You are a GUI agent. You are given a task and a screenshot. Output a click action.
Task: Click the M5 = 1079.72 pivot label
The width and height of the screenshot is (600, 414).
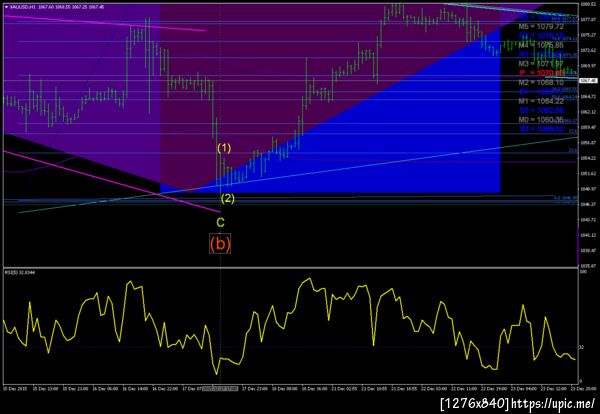pos(541,26)
